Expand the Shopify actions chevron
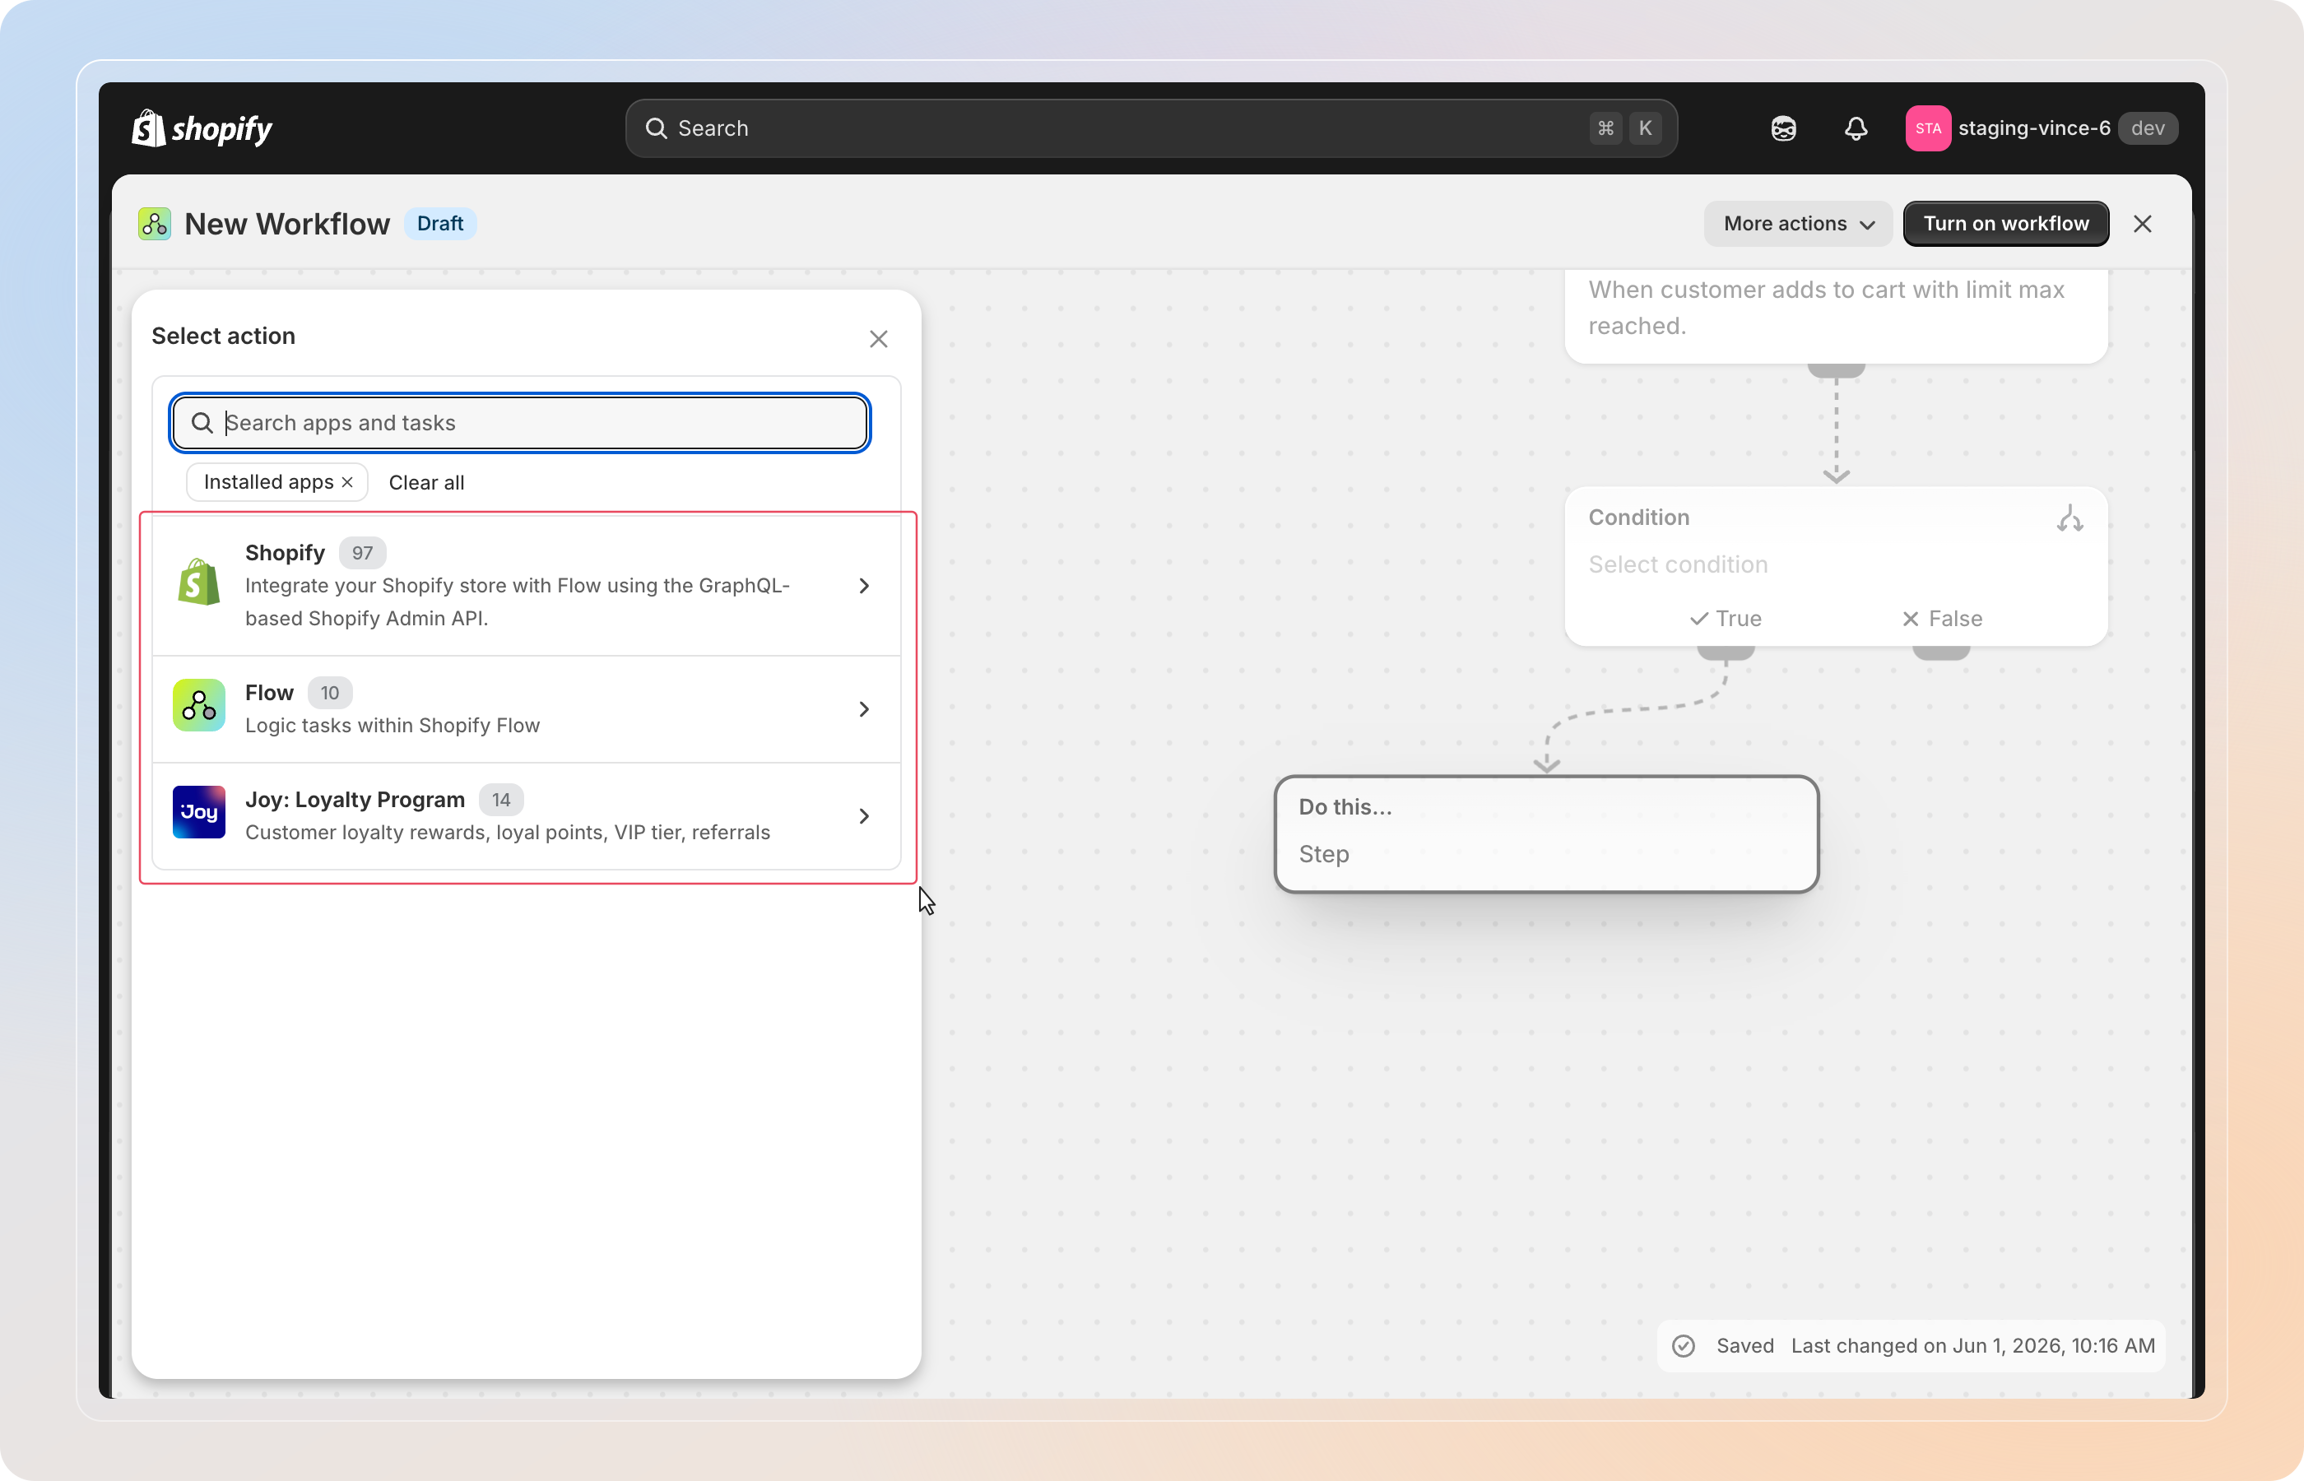Image resolution: width=2304 pixels, height=1481 pixels. click(x=864, y=585)
